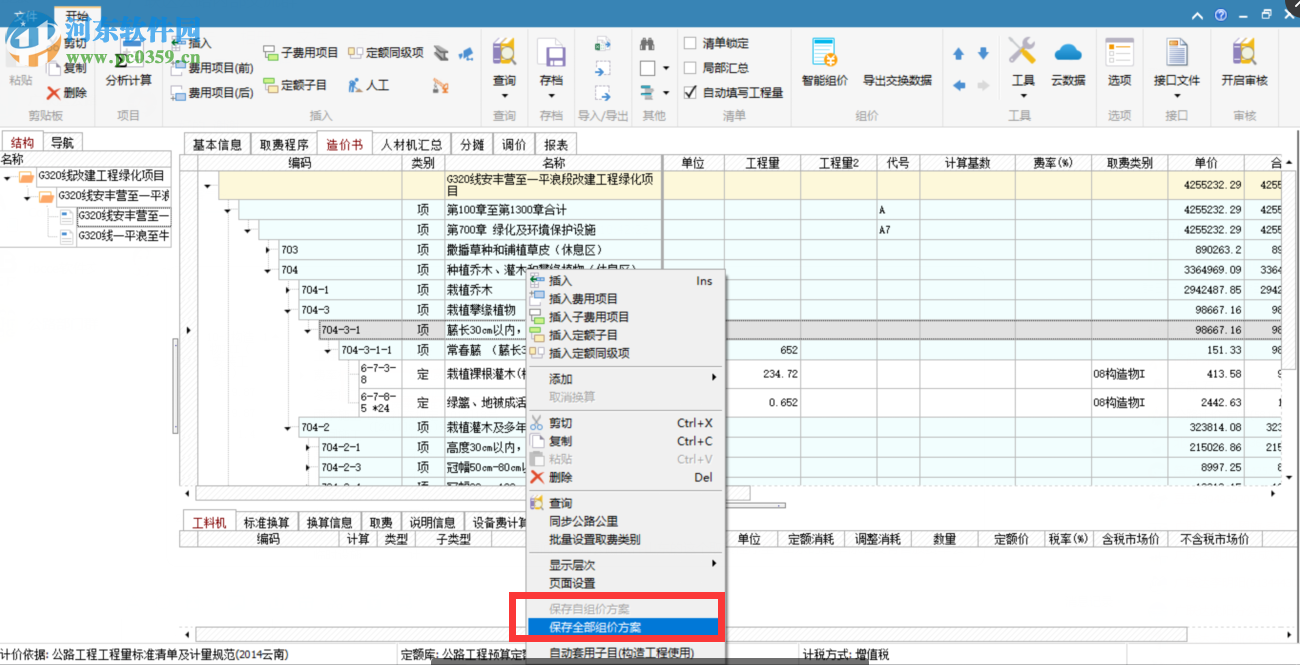The image size is (1300, 665).
Task: Expand the 显示层次 submenu
Action: (570, 563)
